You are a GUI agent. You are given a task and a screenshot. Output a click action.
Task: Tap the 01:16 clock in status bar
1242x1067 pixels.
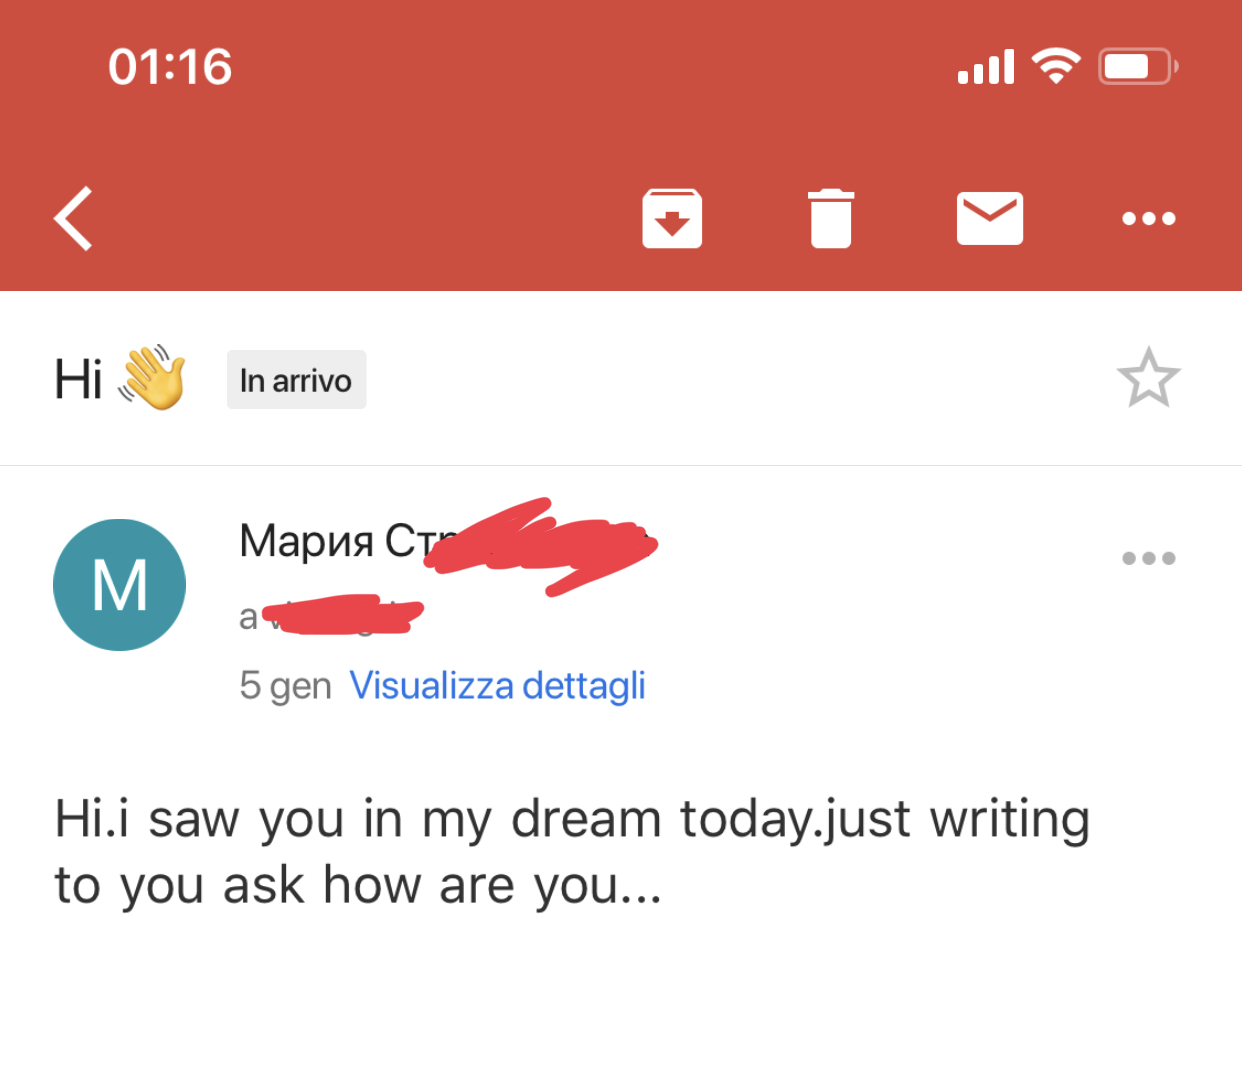coord(170,67)
